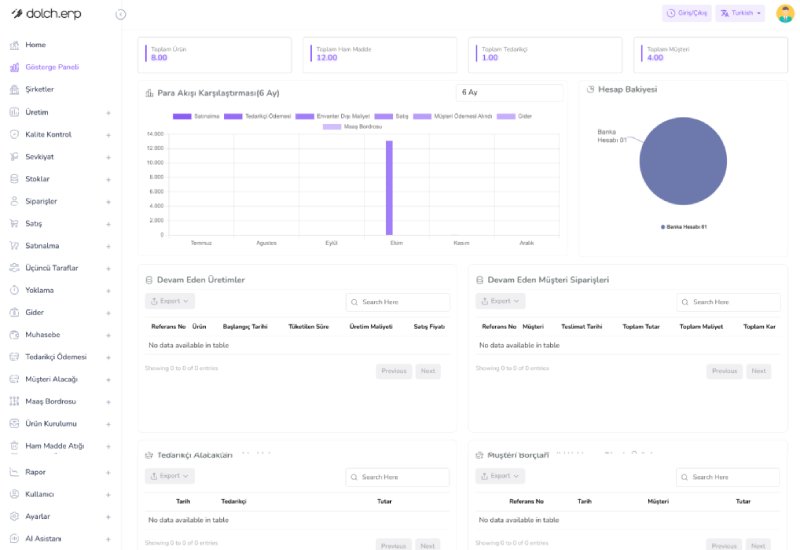Select Muhasebe in the sidebar
Image resolution: width=800 pixels, height=550 pixels.
pos(43,335)
